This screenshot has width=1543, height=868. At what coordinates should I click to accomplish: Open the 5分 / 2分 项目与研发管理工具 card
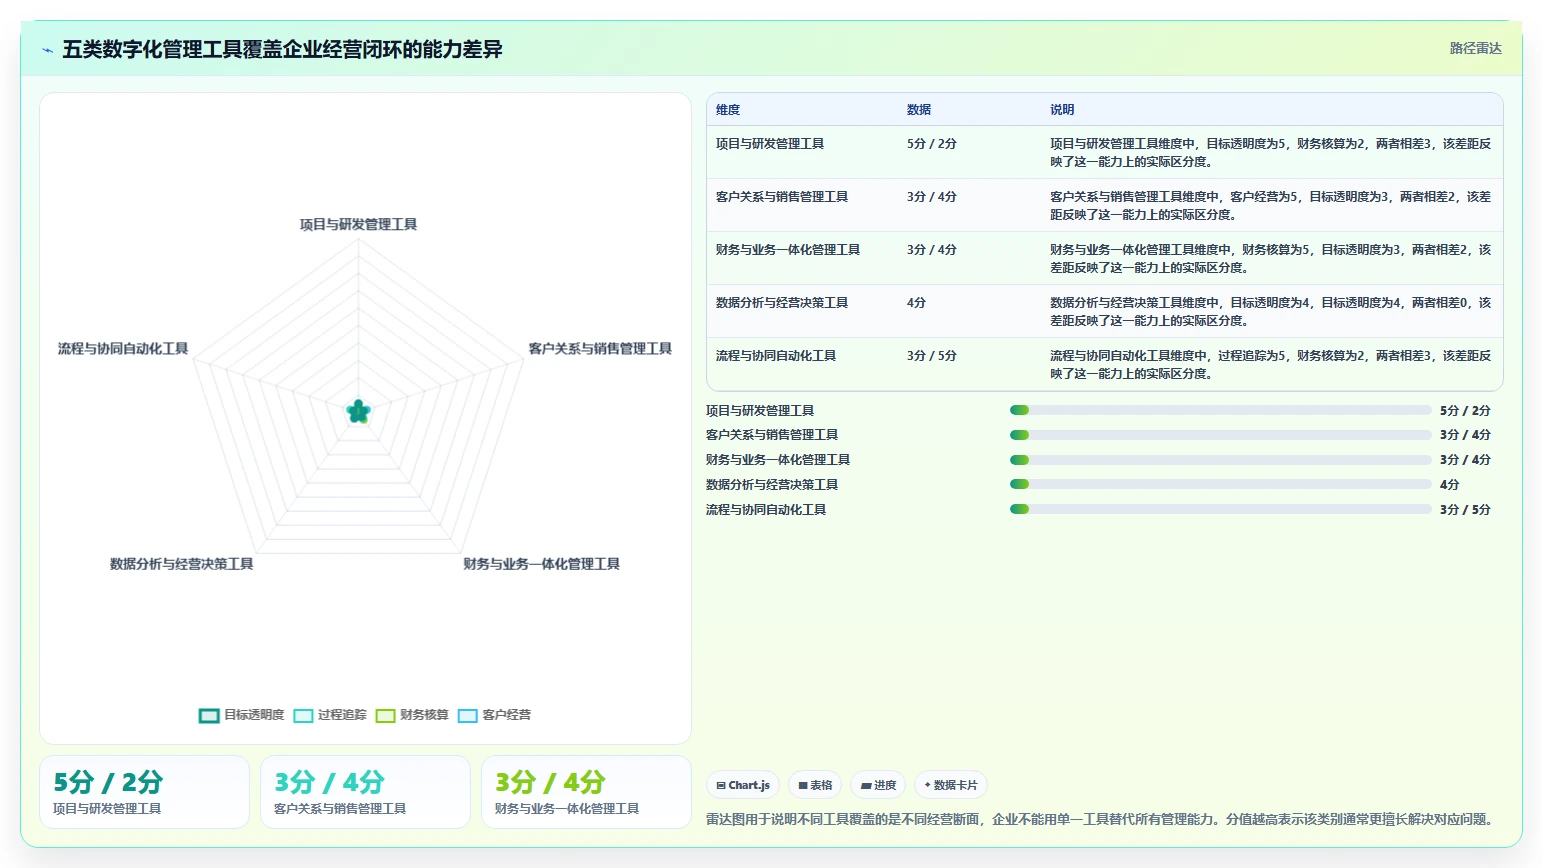144,792
